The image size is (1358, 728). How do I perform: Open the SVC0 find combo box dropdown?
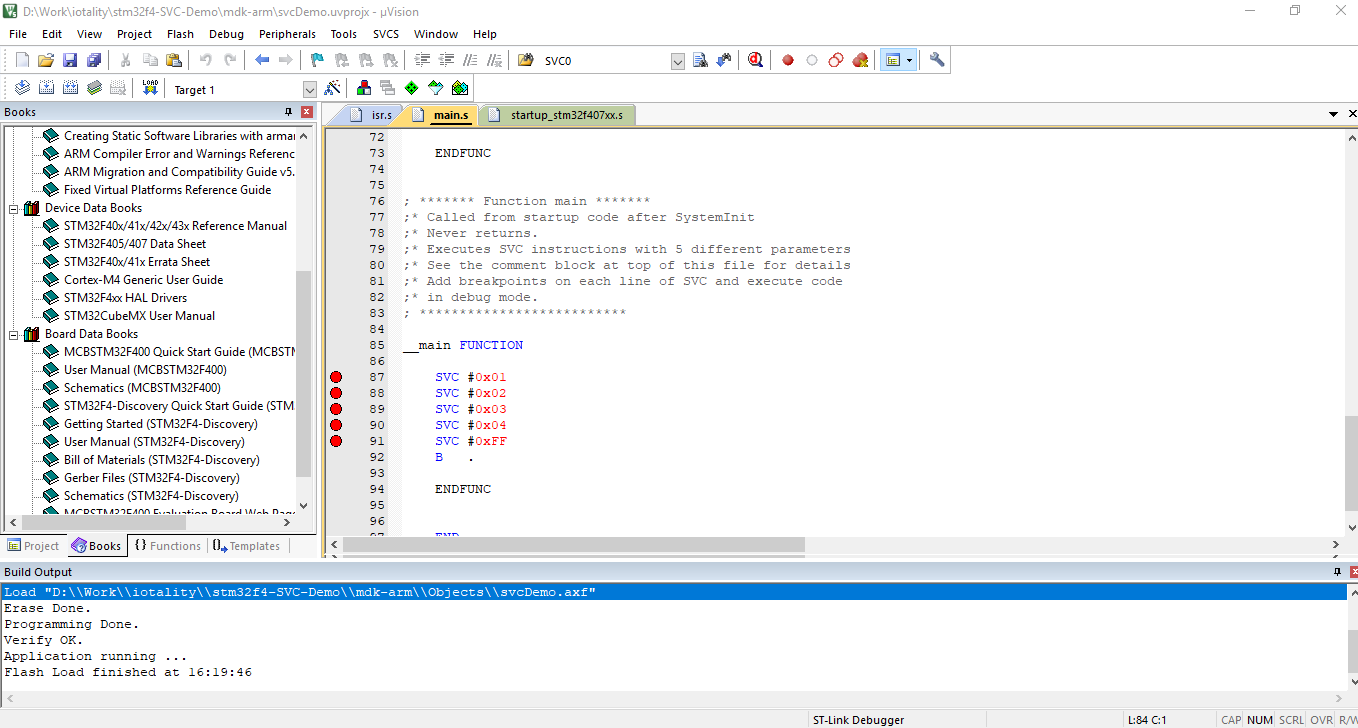click(x=677, y=61)
